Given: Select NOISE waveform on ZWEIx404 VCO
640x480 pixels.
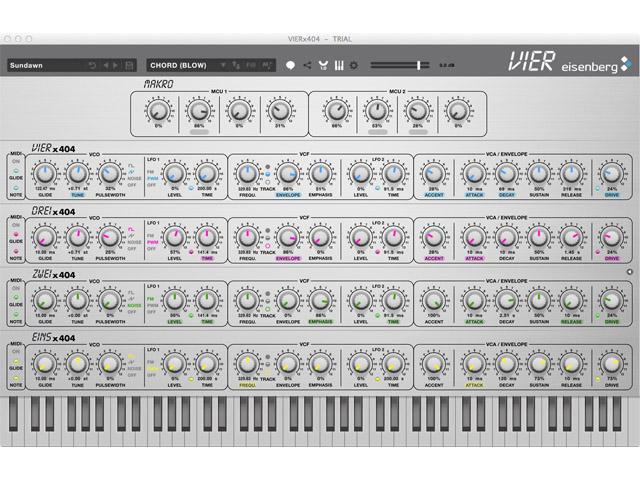Looking at the screenshot, I should click(x=134, y=305).
